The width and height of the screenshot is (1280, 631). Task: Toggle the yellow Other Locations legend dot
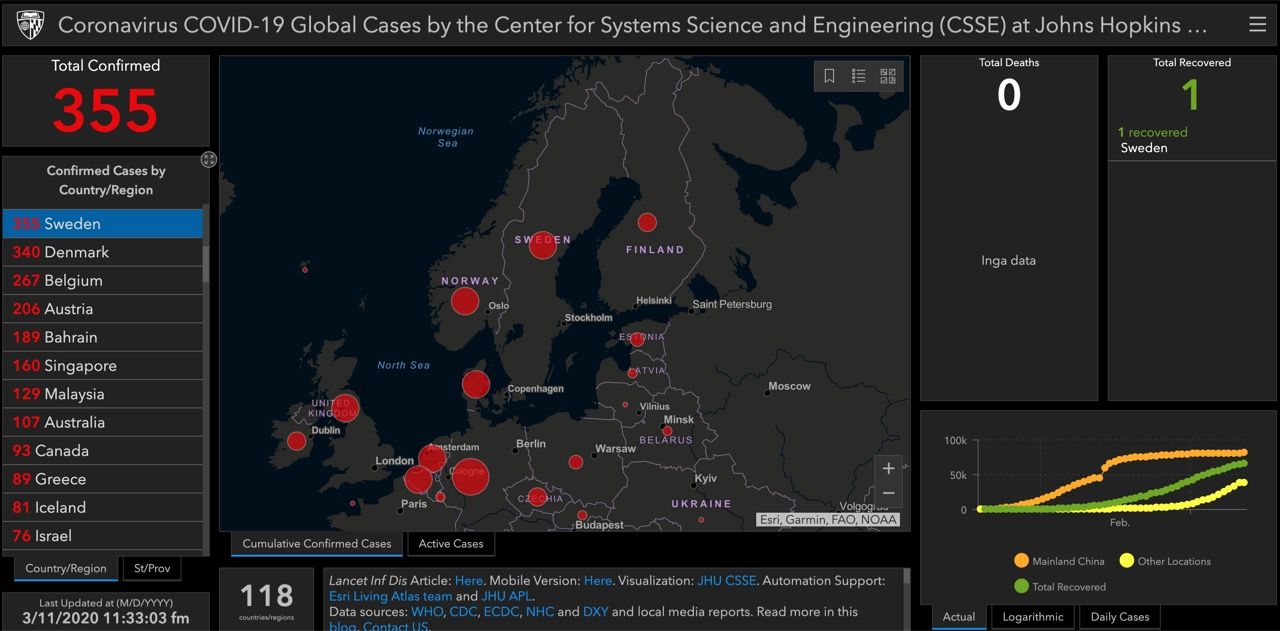click(1127, 561)
